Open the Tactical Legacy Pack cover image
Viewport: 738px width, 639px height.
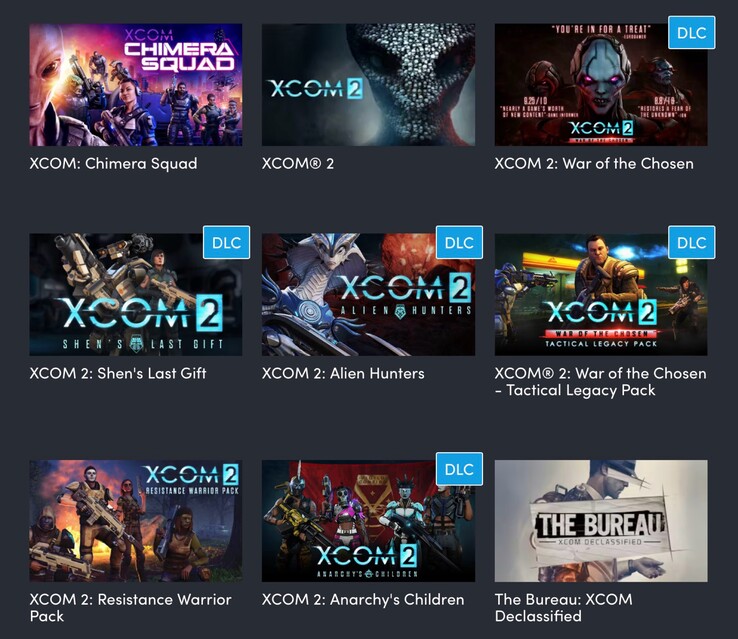[601, 295]
